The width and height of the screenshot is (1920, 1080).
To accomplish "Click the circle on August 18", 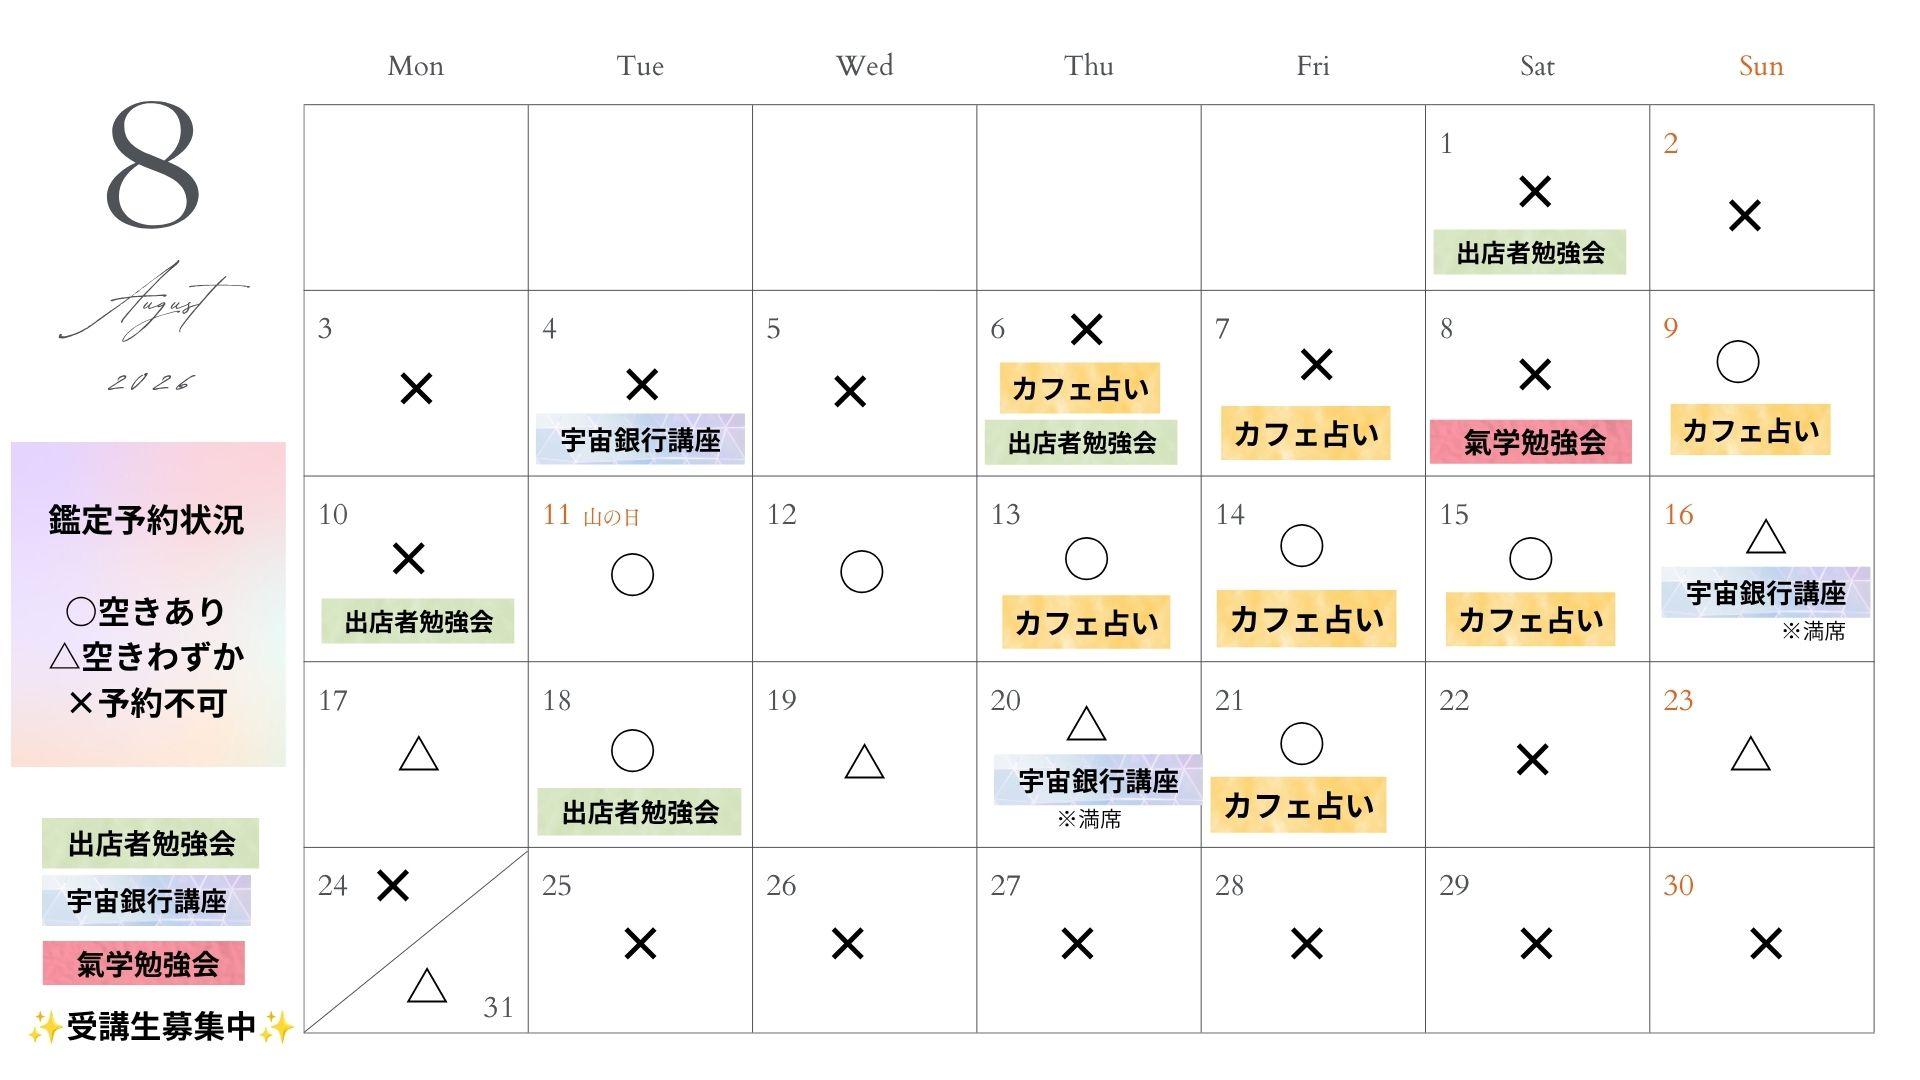I will 632,750.
